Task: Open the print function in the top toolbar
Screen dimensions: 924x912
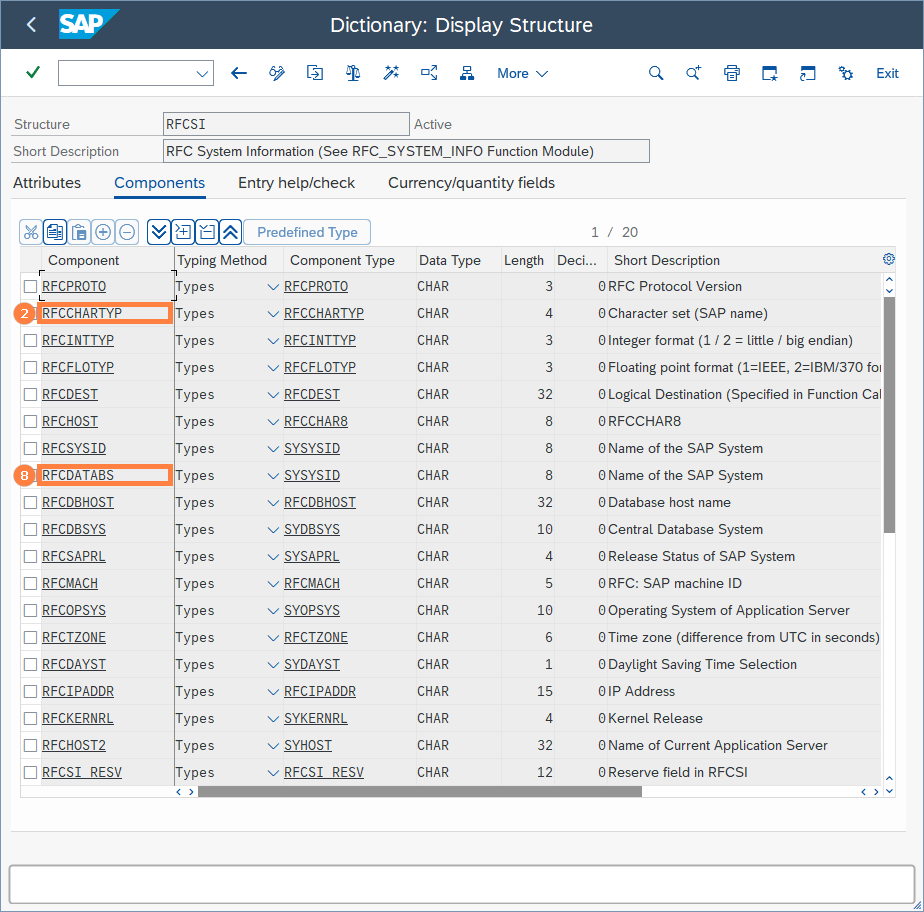Action: click(732, 73)
